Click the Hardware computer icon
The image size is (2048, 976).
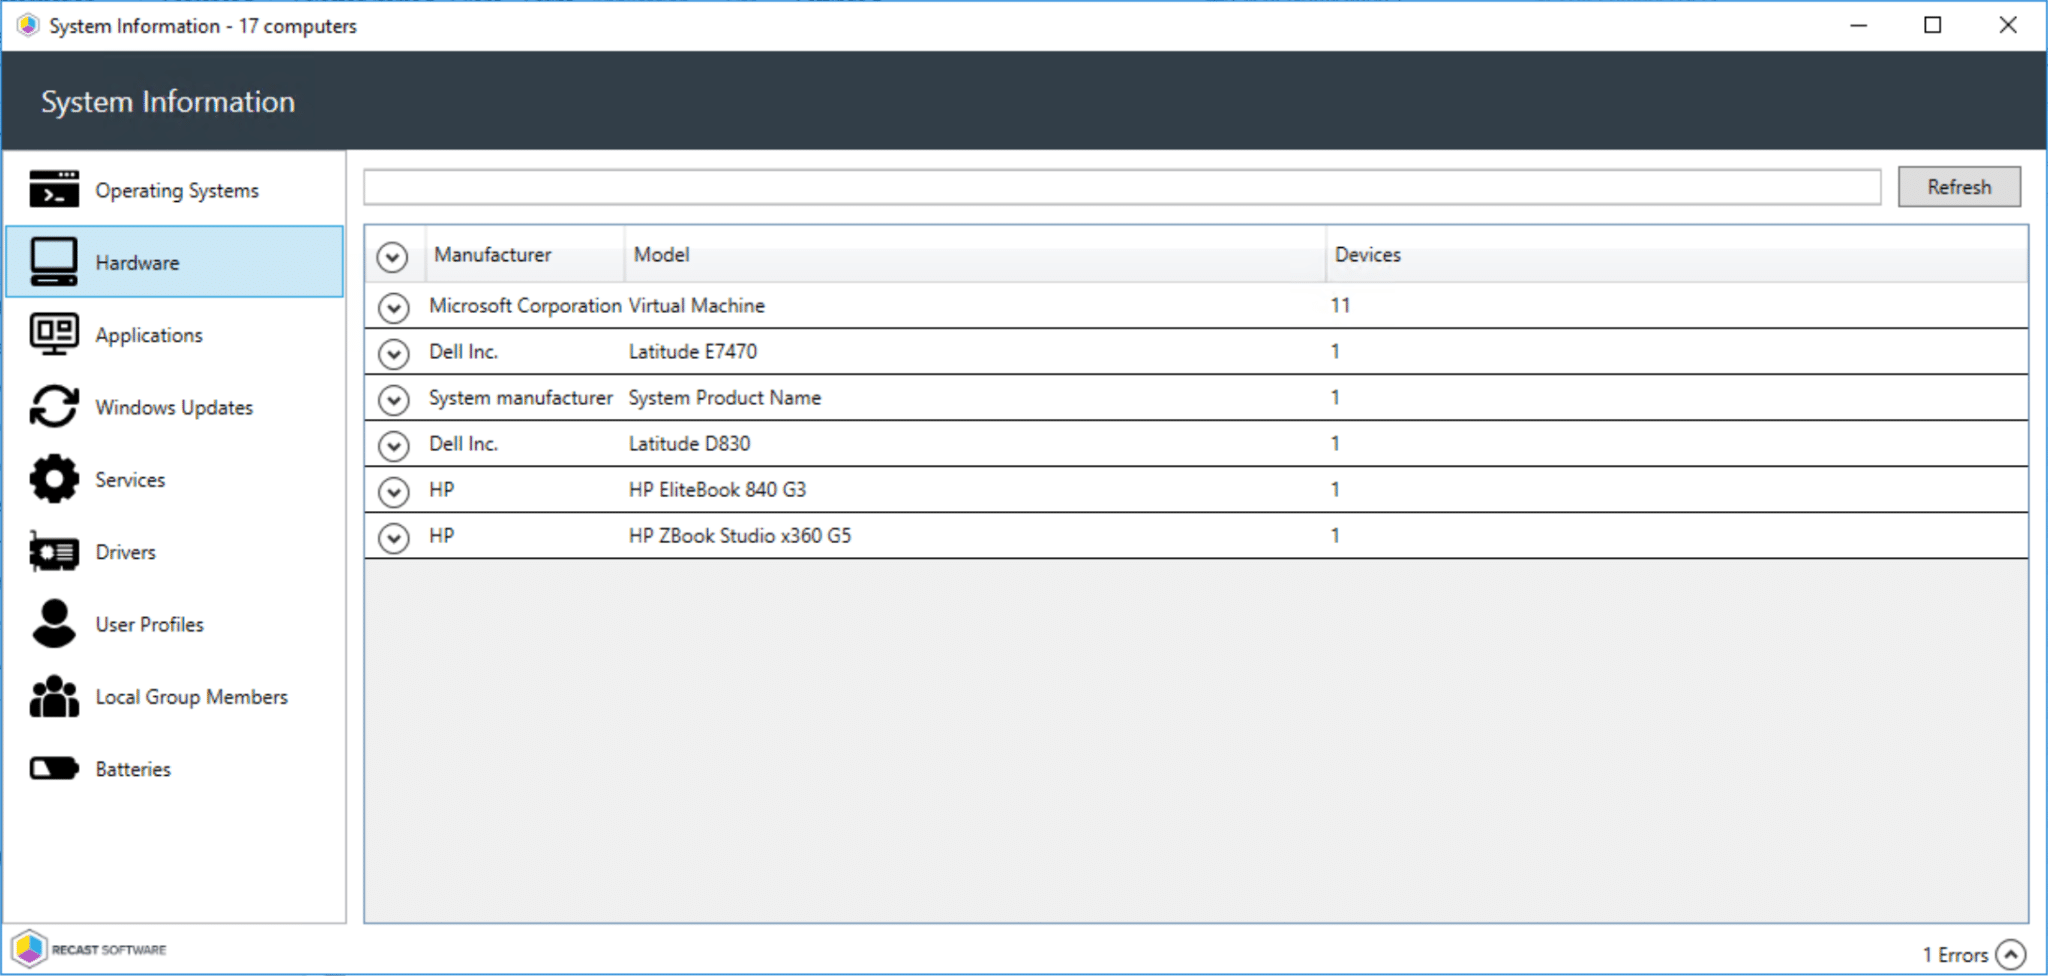coord(54,262)
